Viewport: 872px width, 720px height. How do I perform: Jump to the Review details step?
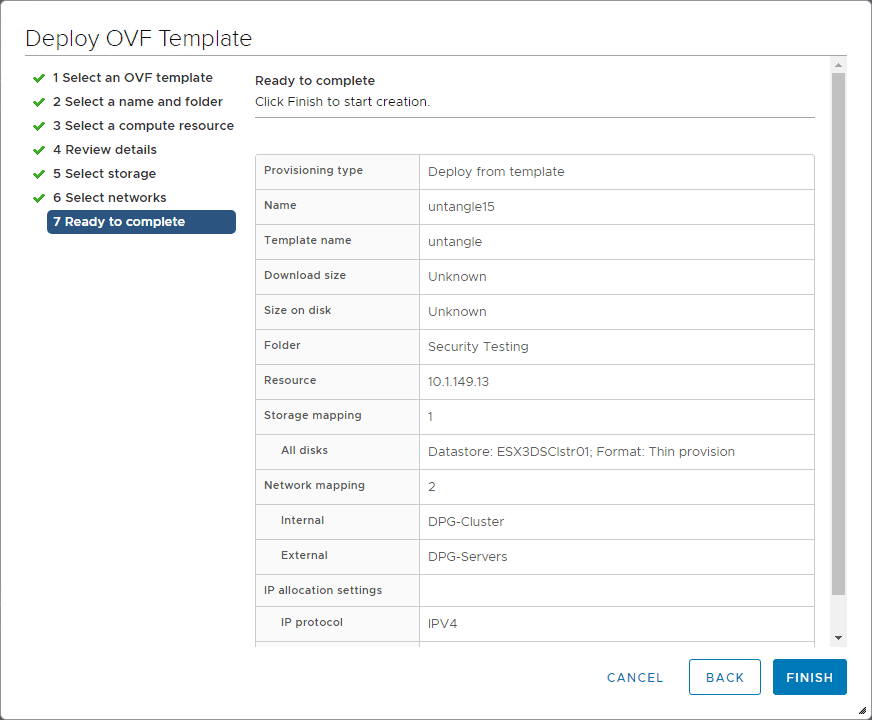click(105, 149)
